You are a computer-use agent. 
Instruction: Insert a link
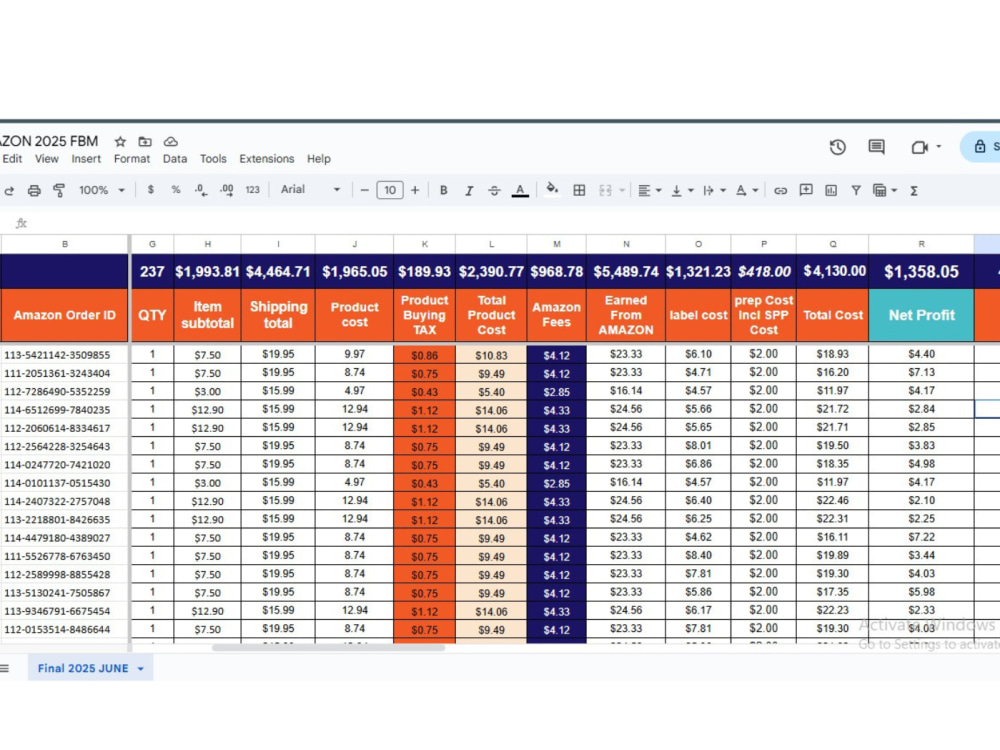point(780,190)
